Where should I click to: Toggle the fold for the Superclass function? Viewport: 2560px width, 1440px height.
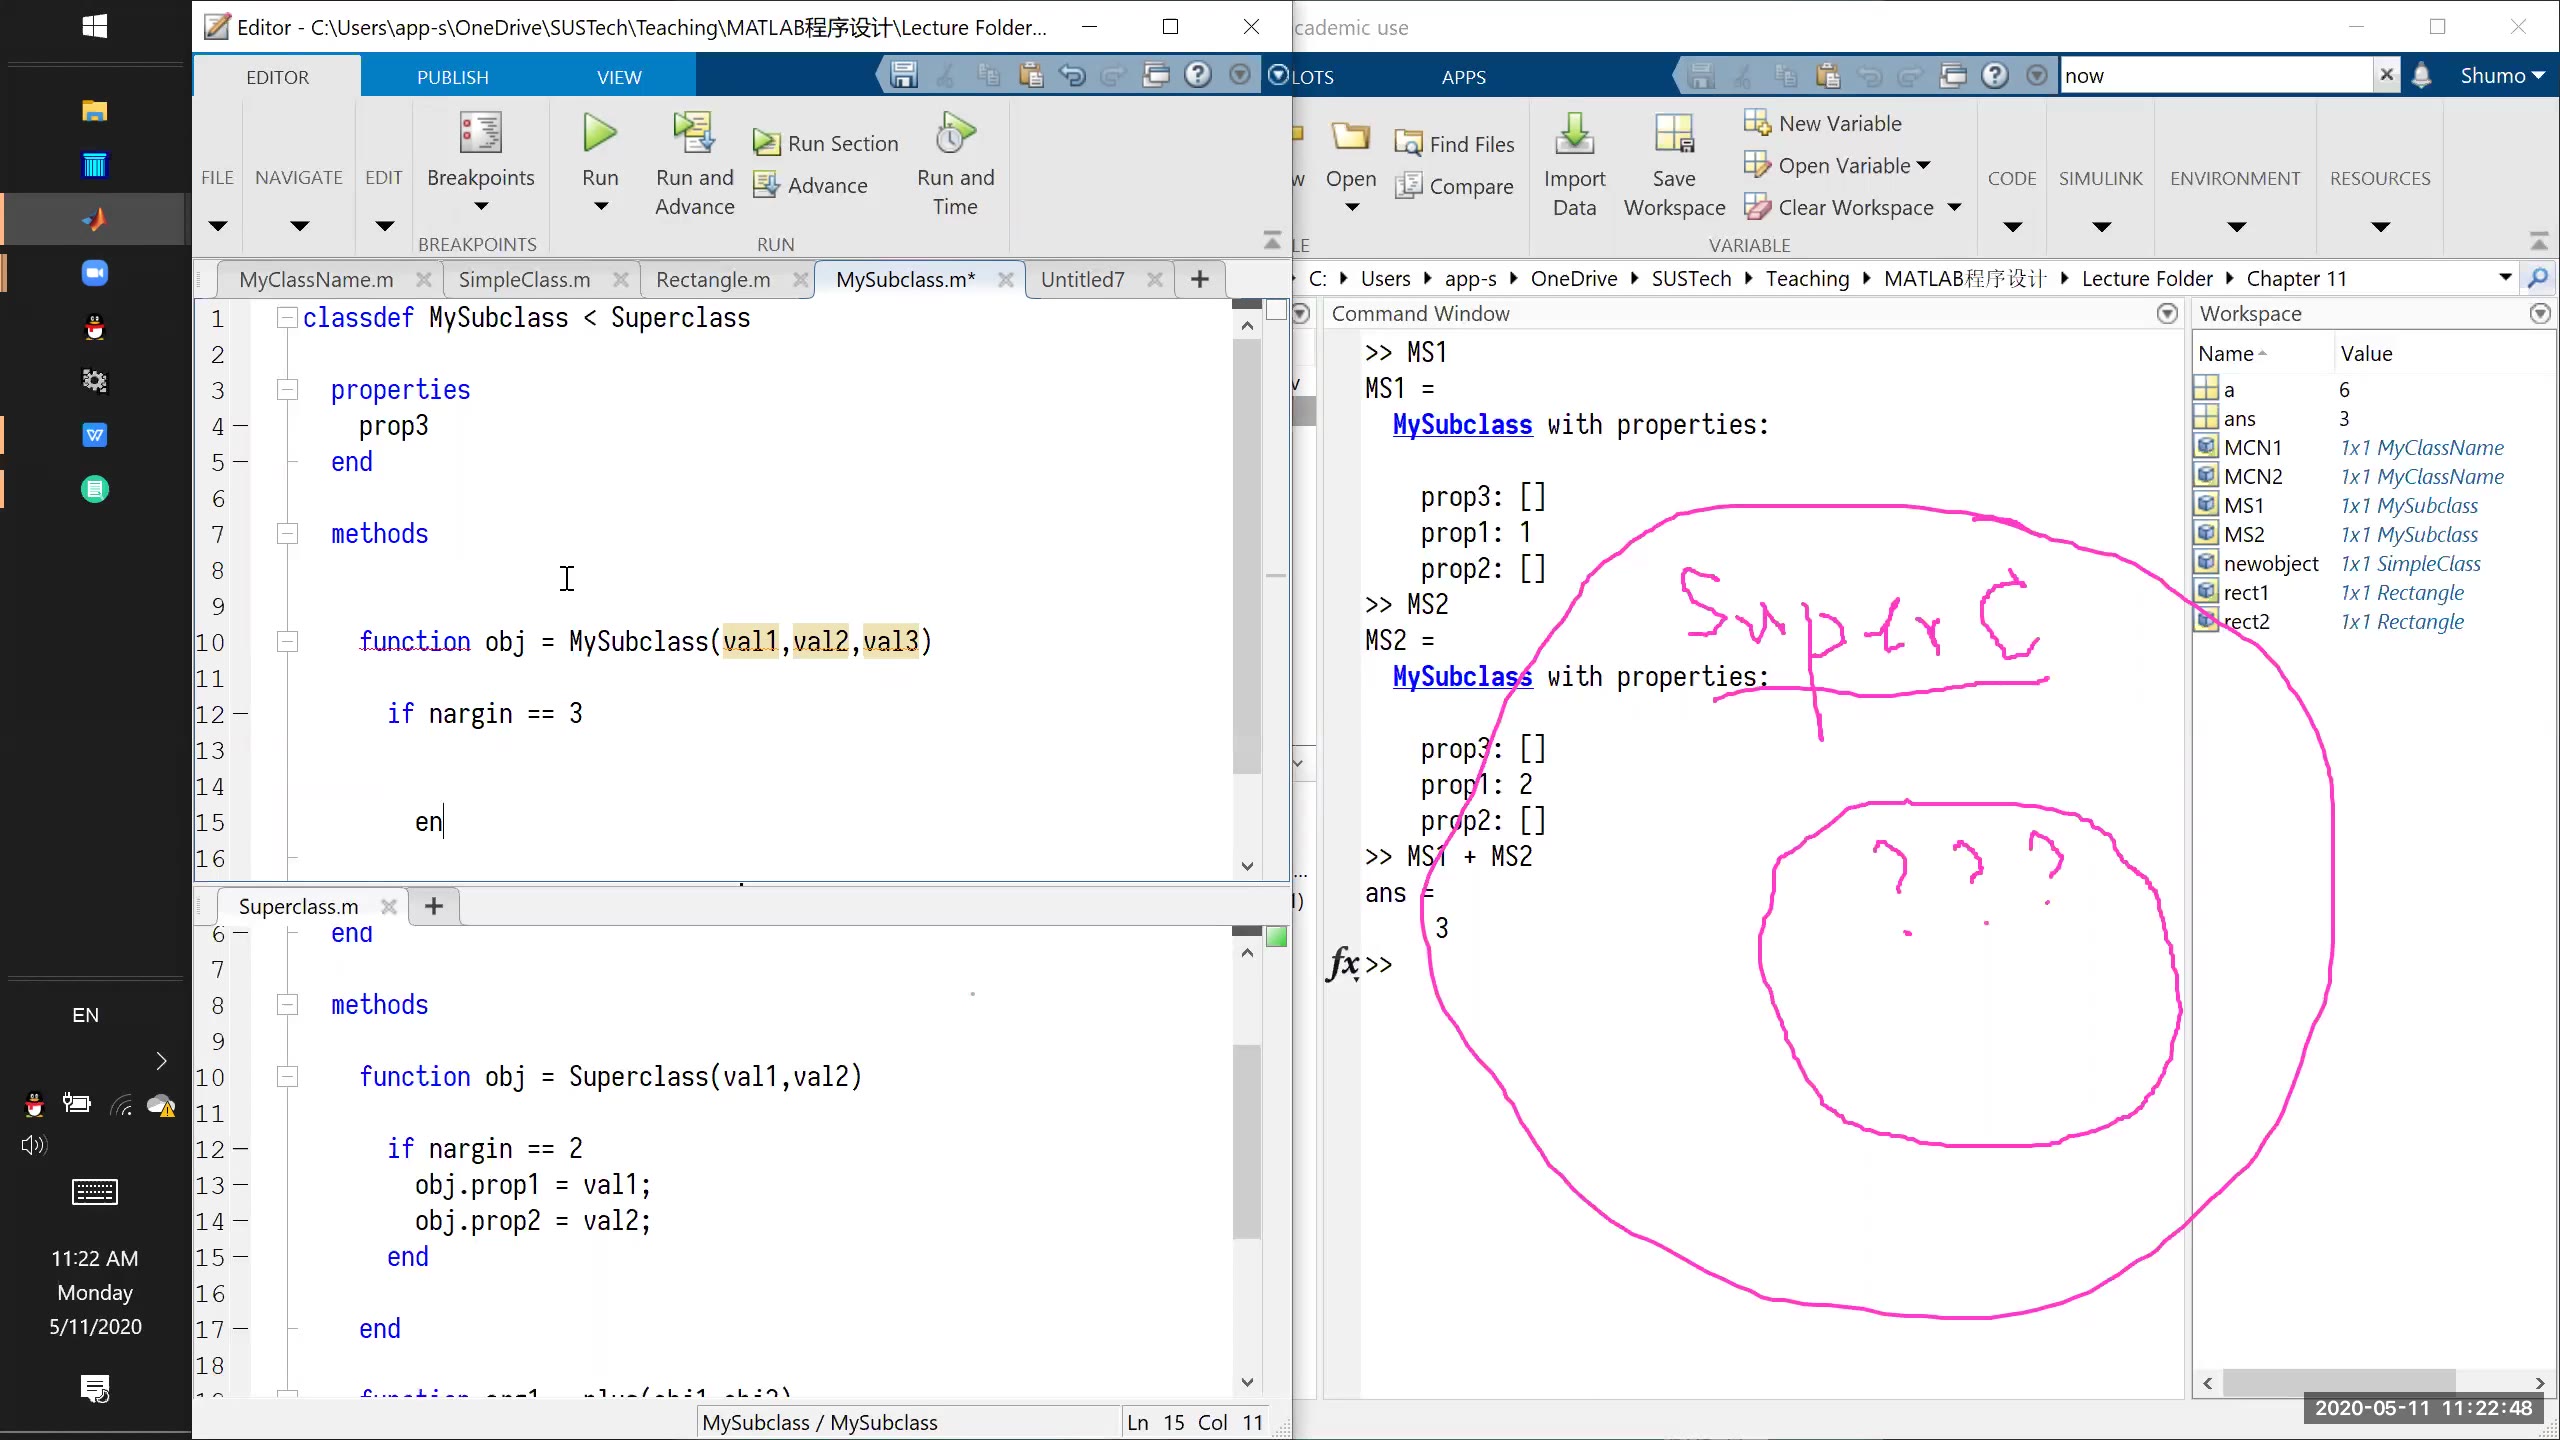pos(287,1077)
